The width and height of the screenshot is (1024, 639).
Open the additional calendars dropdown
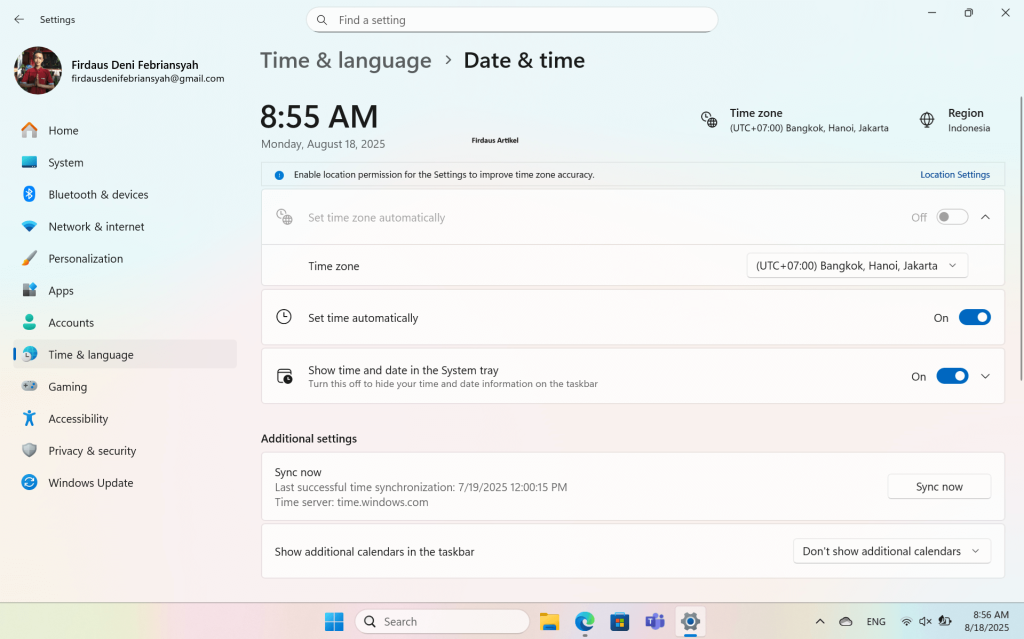(891, 551)
